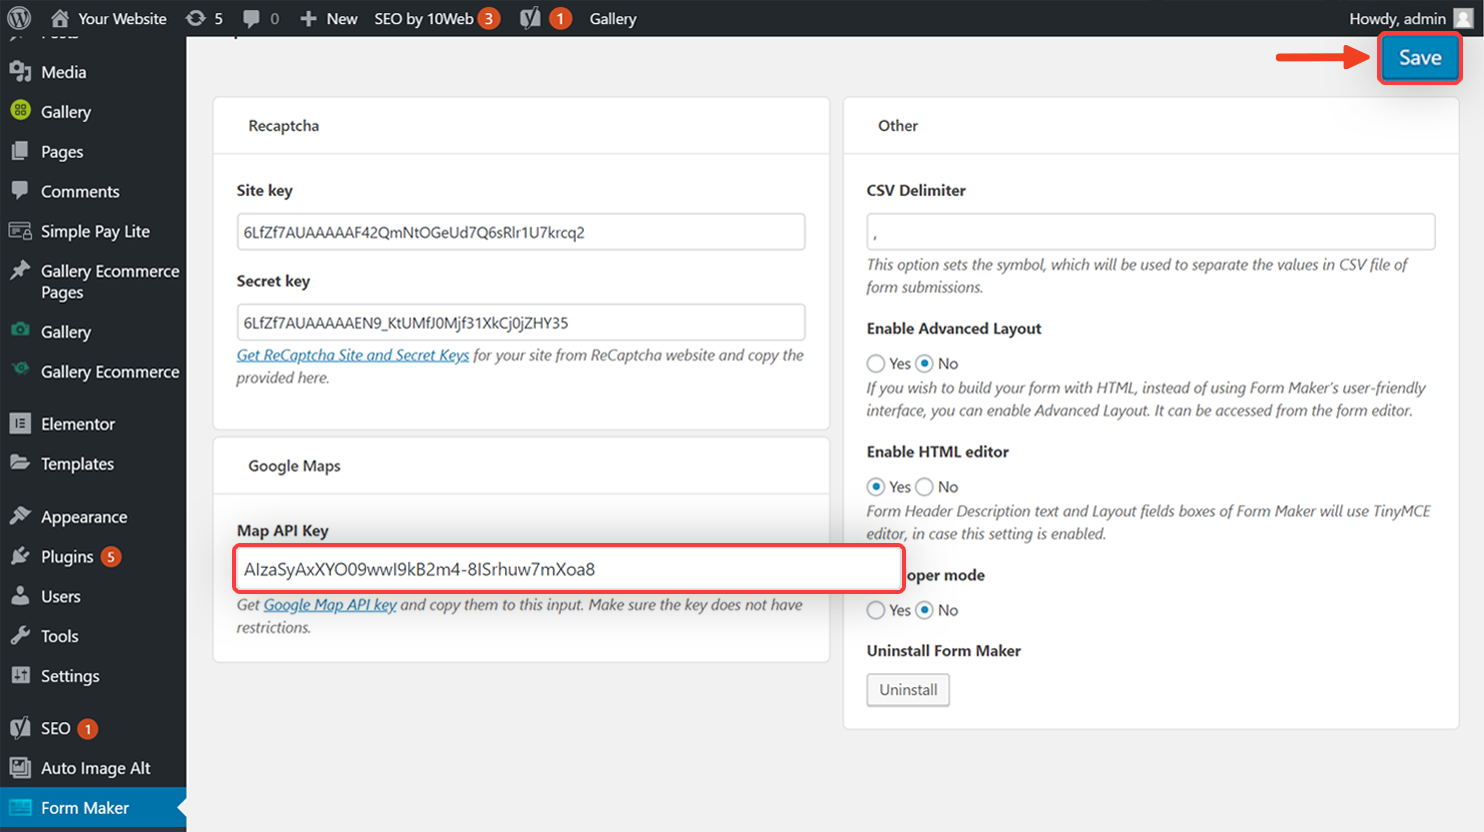
Task: Select Yes for Enable HTML editor
Action: pos(876,487)
